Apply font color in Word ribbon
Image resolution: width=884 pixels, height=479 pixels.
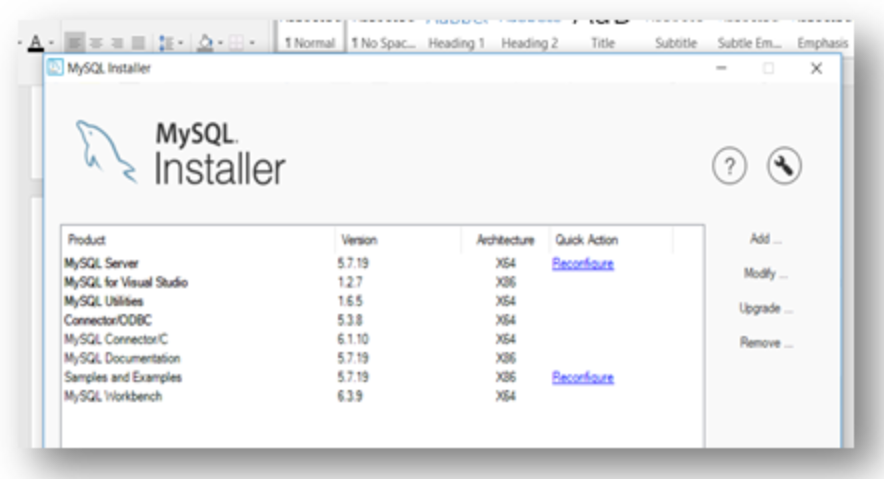click(36, 42)
